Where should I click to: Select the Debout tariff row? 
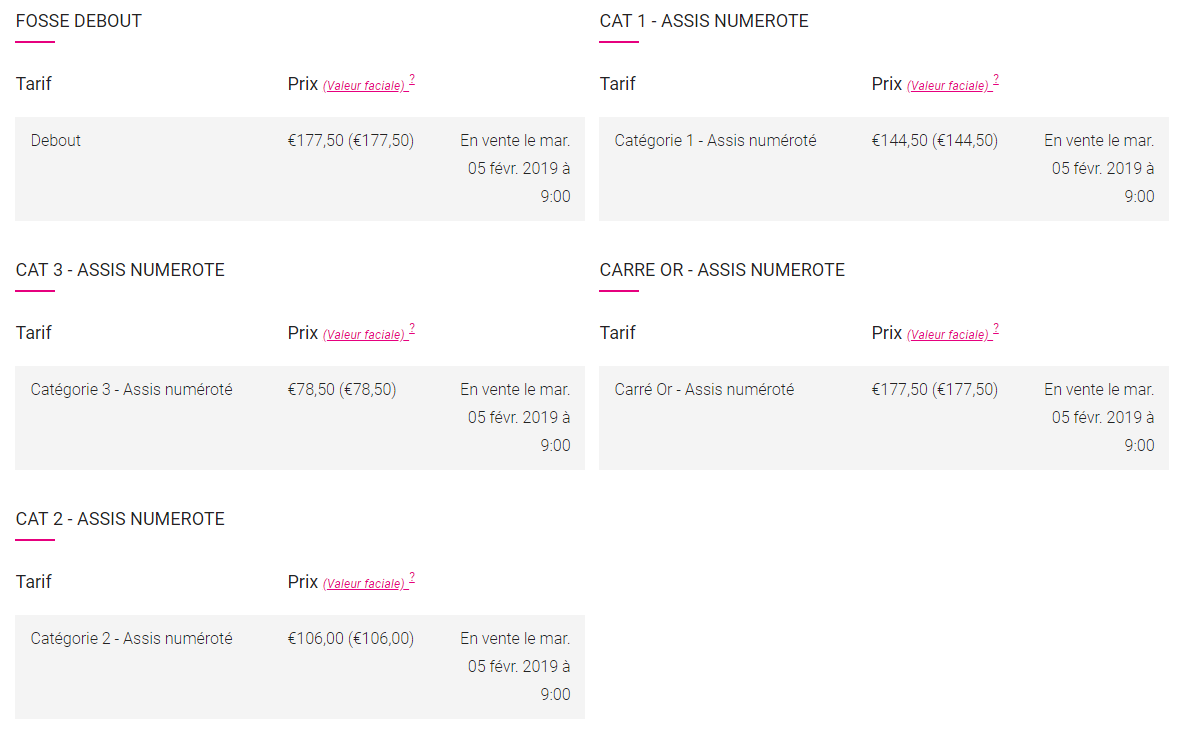point(300,169)
